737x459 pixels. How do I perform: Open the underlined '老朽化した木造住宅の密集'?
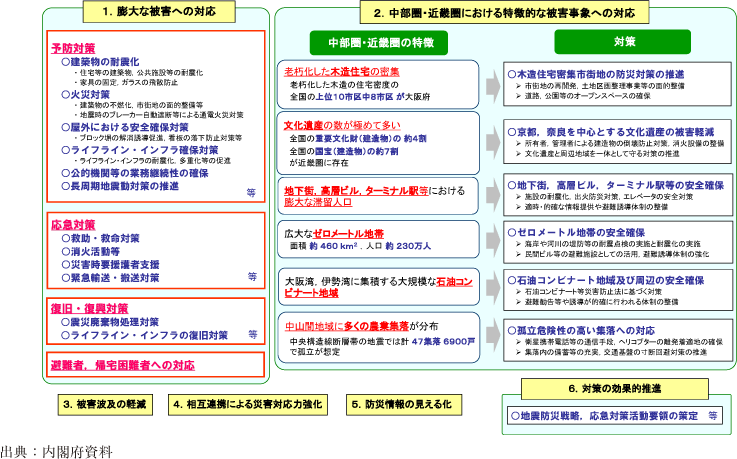pyautogui.click(x=342, y=71)
